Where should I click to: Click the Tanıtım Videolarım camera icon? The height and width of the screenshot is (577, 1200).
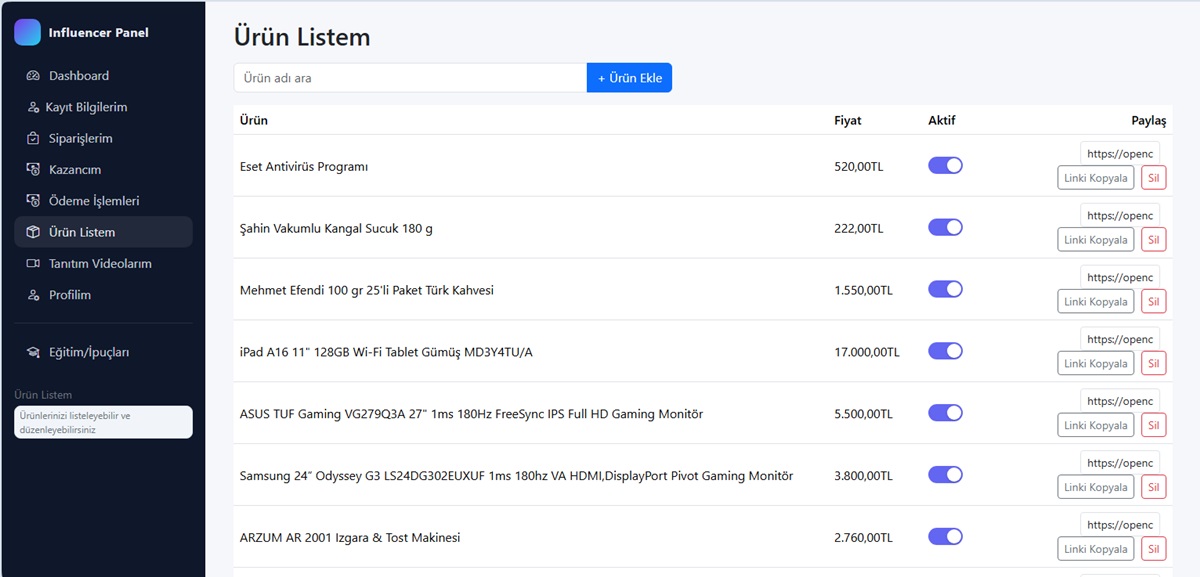click(33, 264)
